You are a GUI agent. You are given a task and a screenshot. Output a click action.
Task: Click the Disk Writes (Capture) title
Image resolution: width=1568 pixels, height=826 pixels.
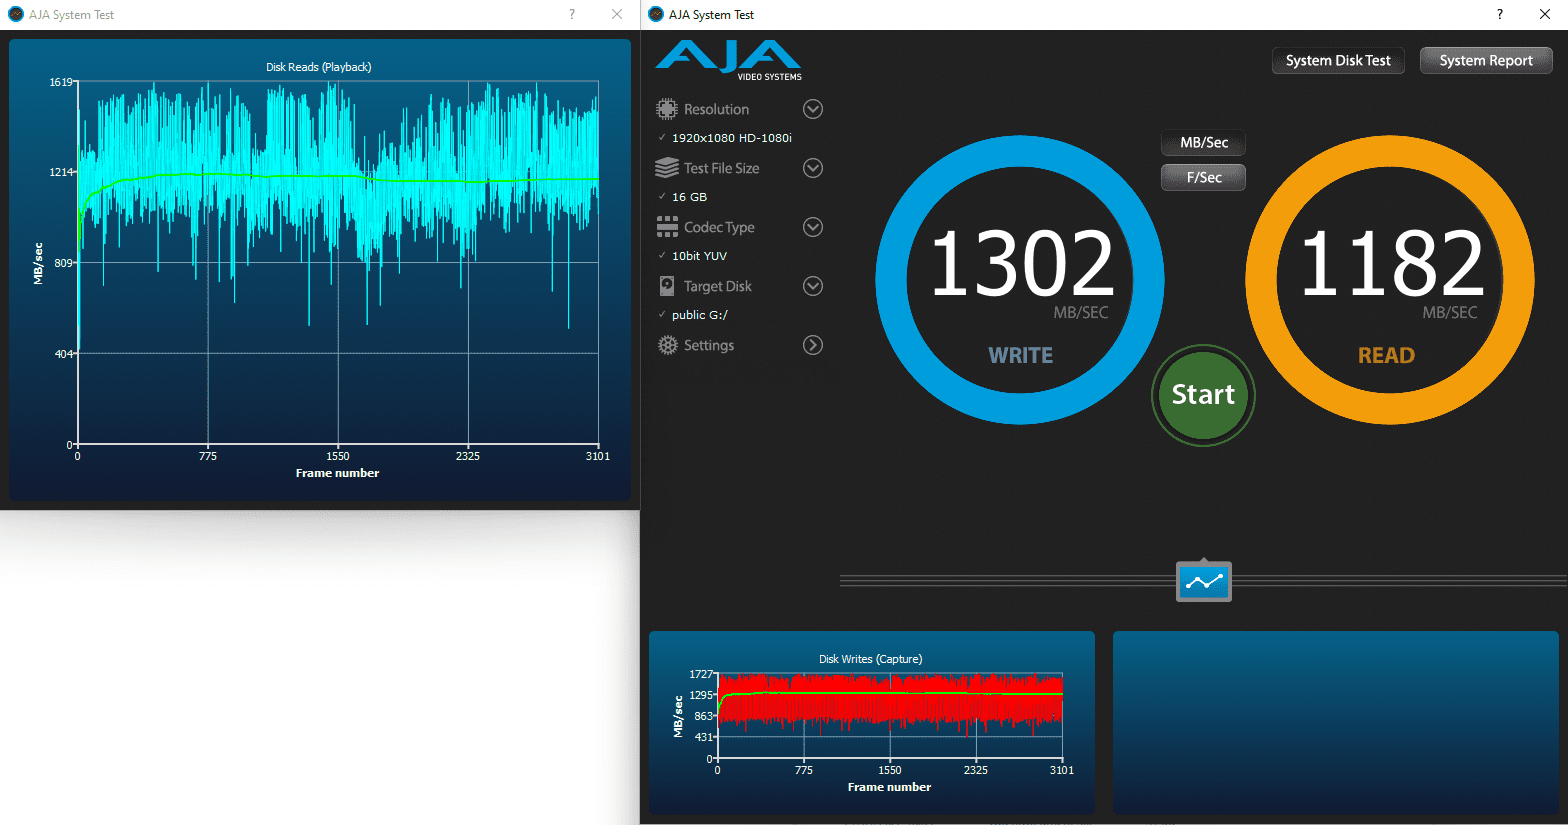click(x=870, y=659)
